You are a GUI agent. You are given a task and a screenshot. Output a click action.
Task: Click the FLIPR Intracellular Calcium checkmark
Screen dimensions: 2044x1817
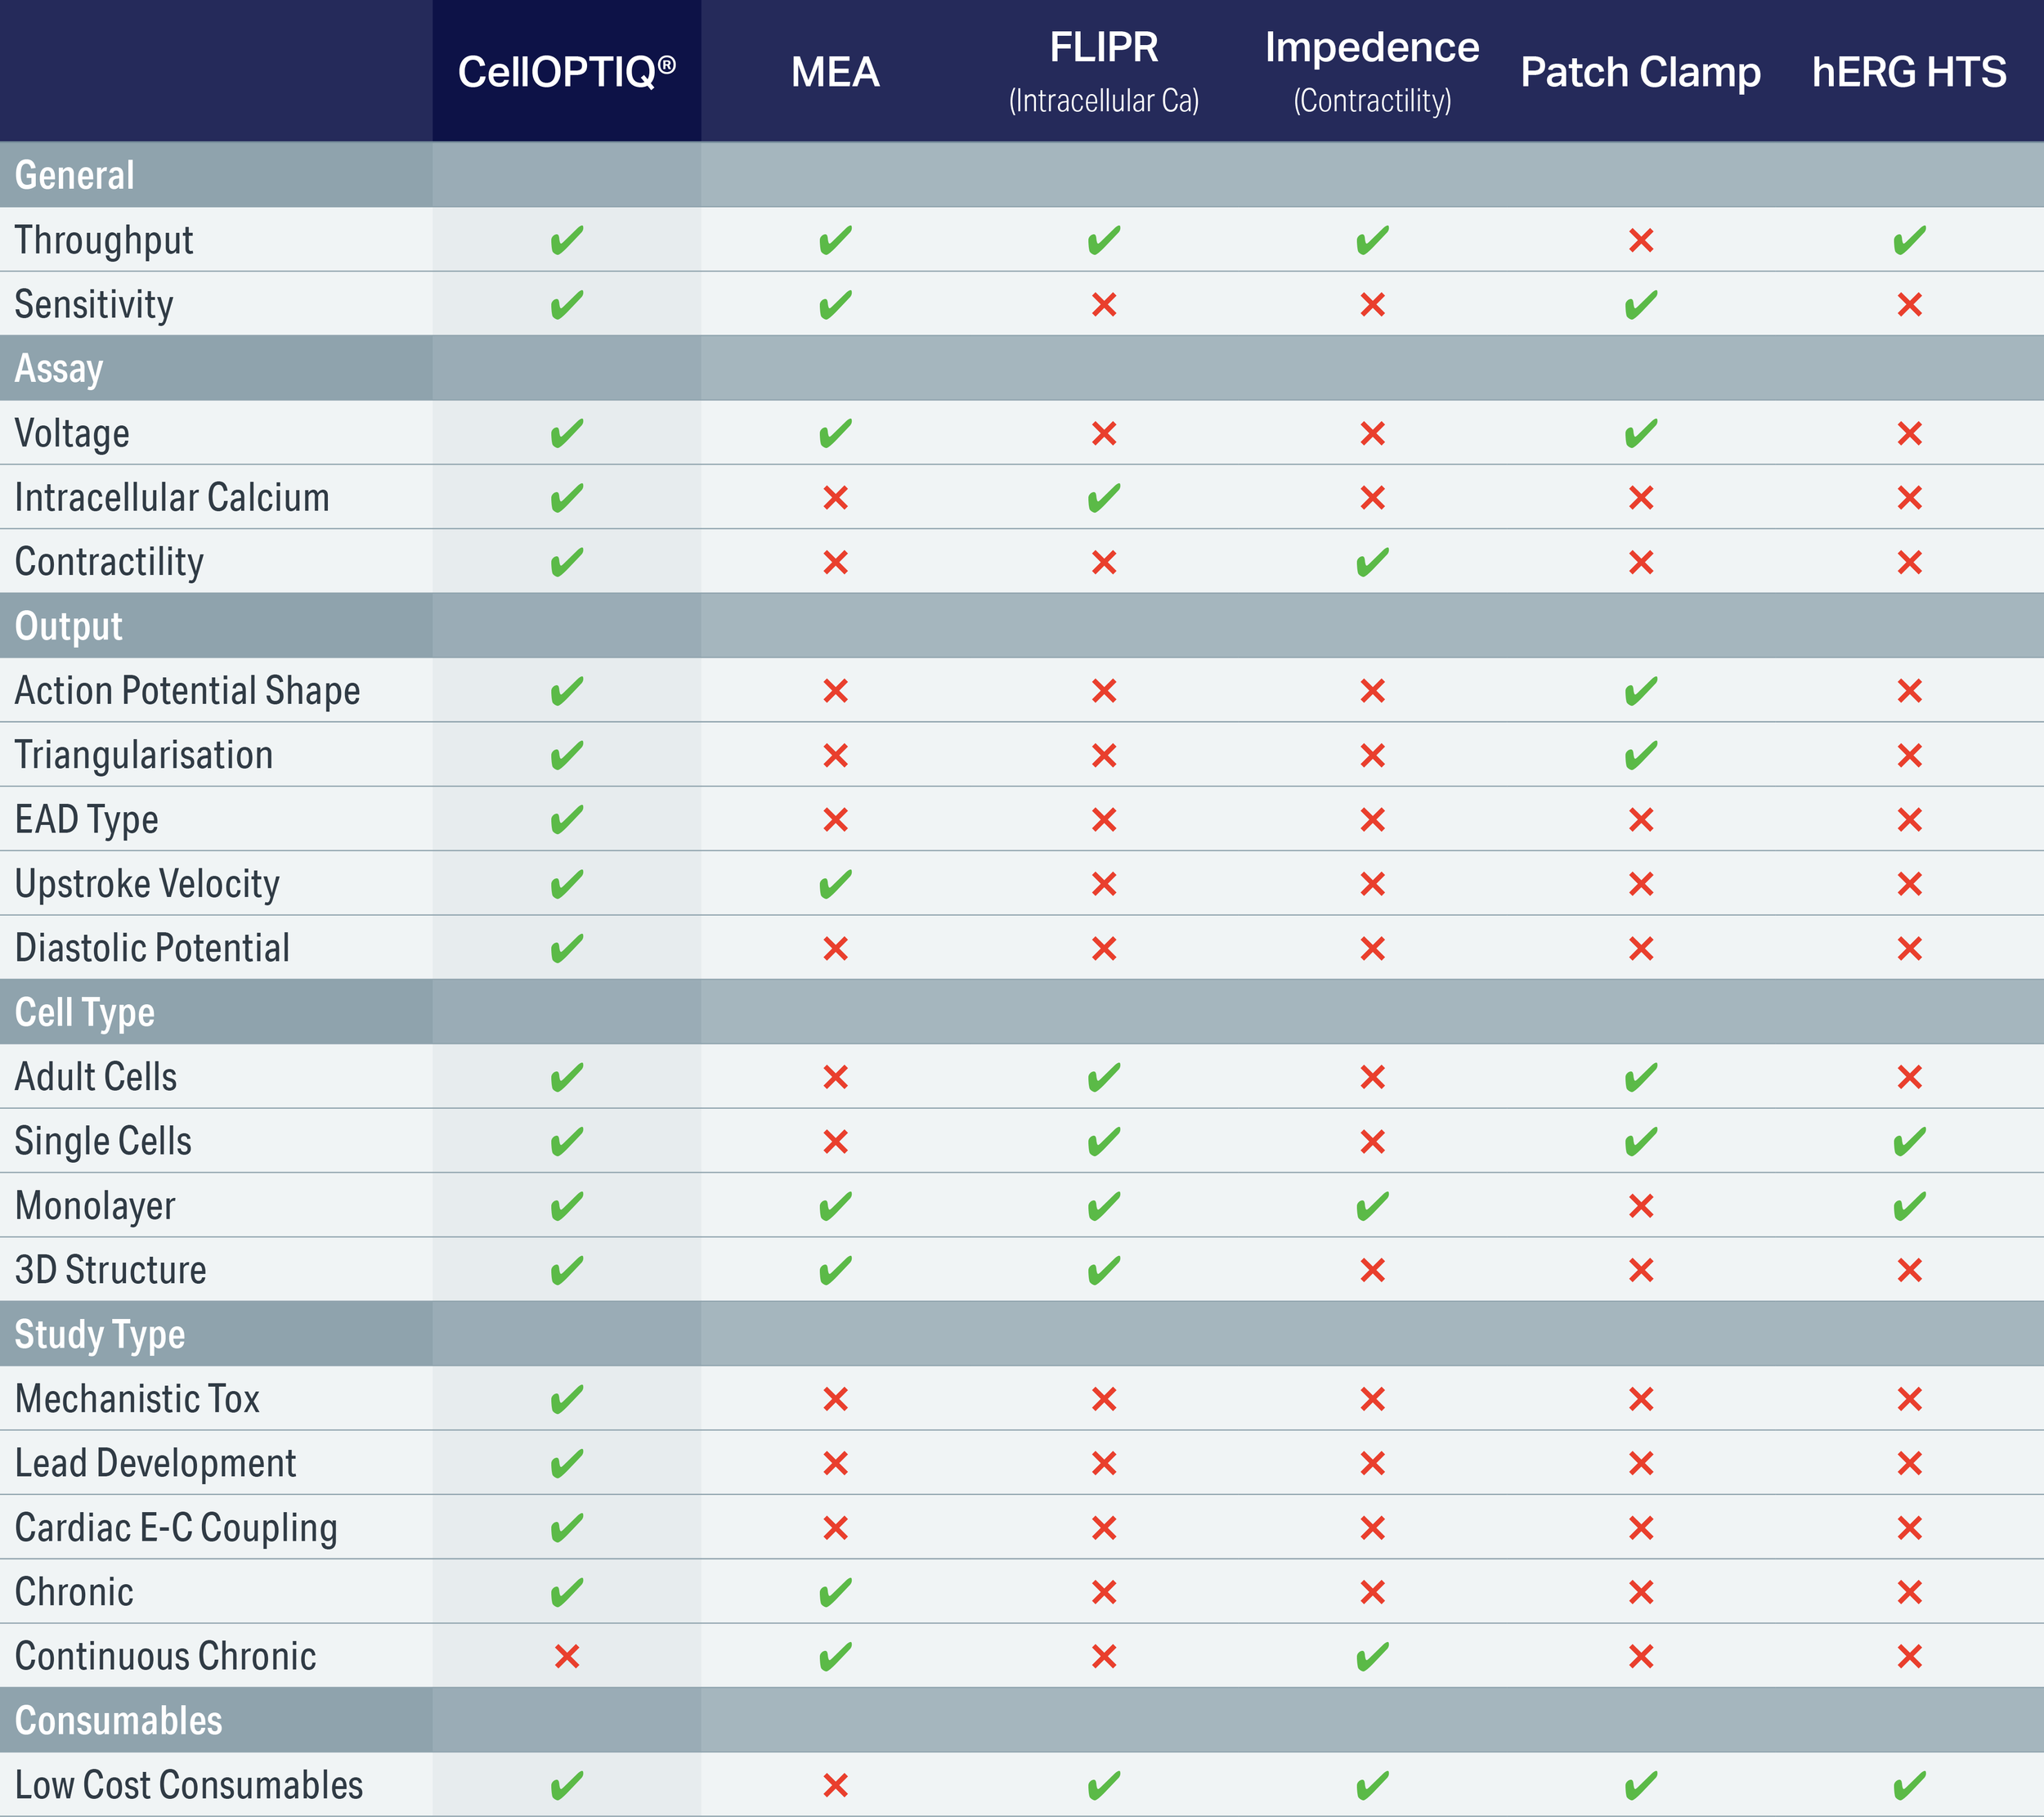pyautogui.click(x=1104, y=497)
